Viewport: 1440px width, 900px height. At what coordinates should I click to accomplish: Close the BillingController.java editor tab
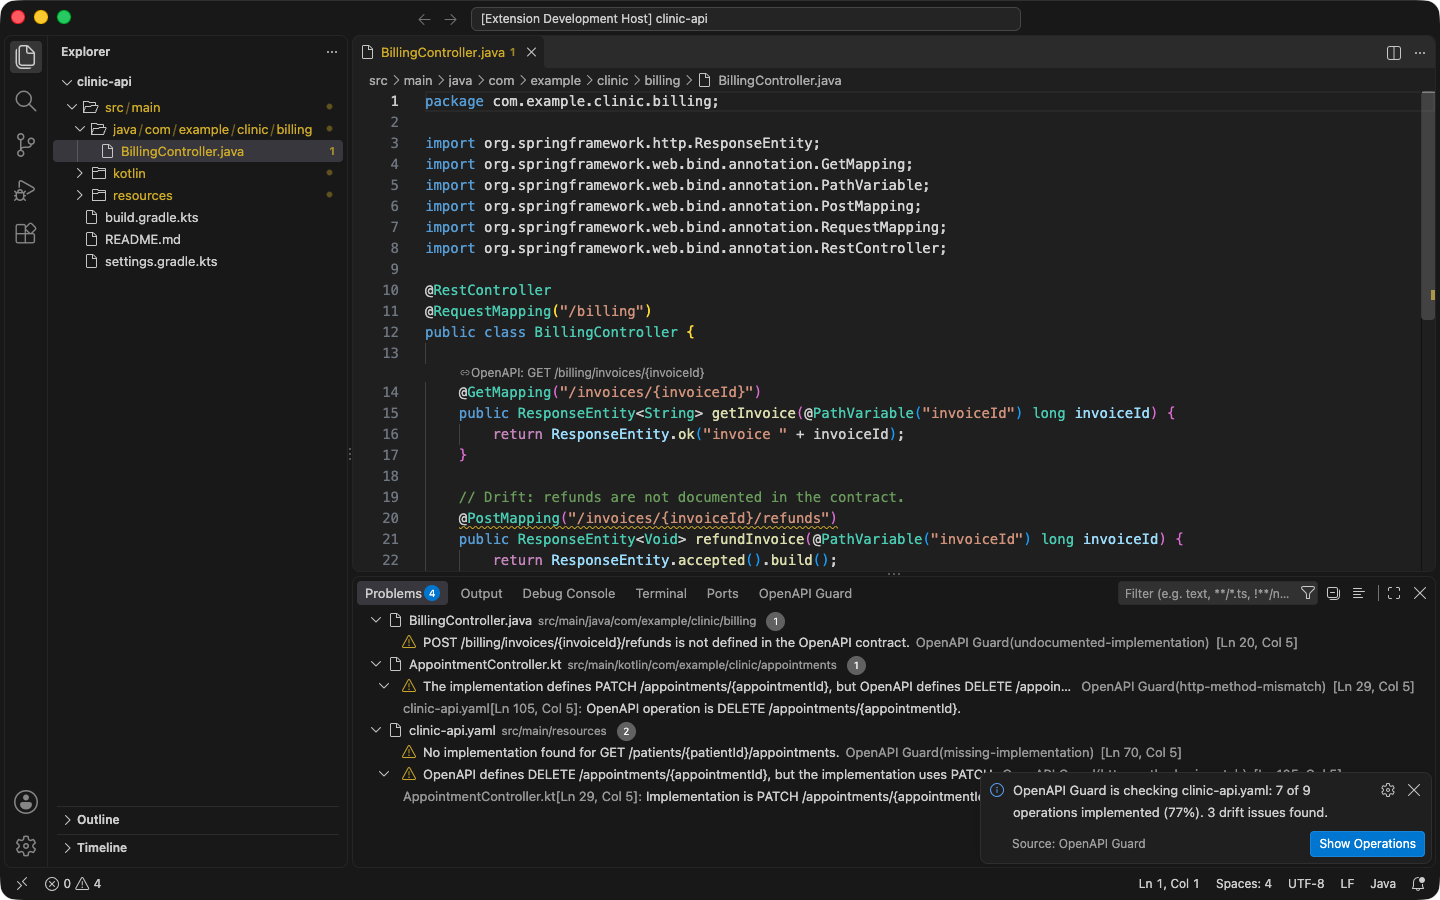532,52
